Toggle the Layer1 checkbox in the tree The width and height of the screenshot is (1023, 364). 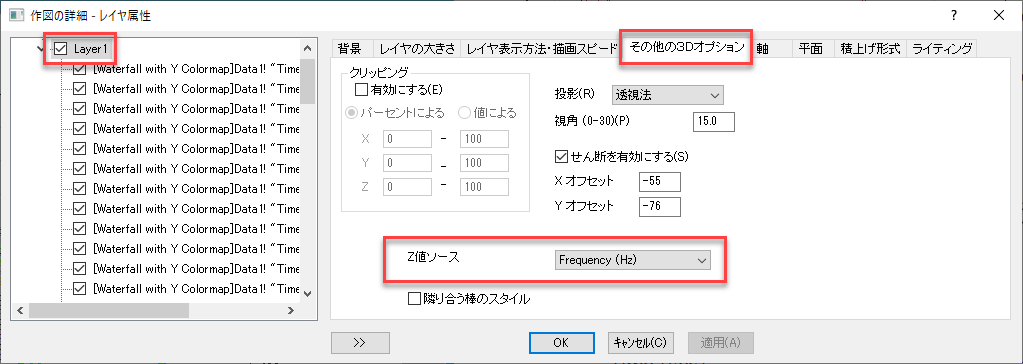pyautogui.click(x=61, y=48)
